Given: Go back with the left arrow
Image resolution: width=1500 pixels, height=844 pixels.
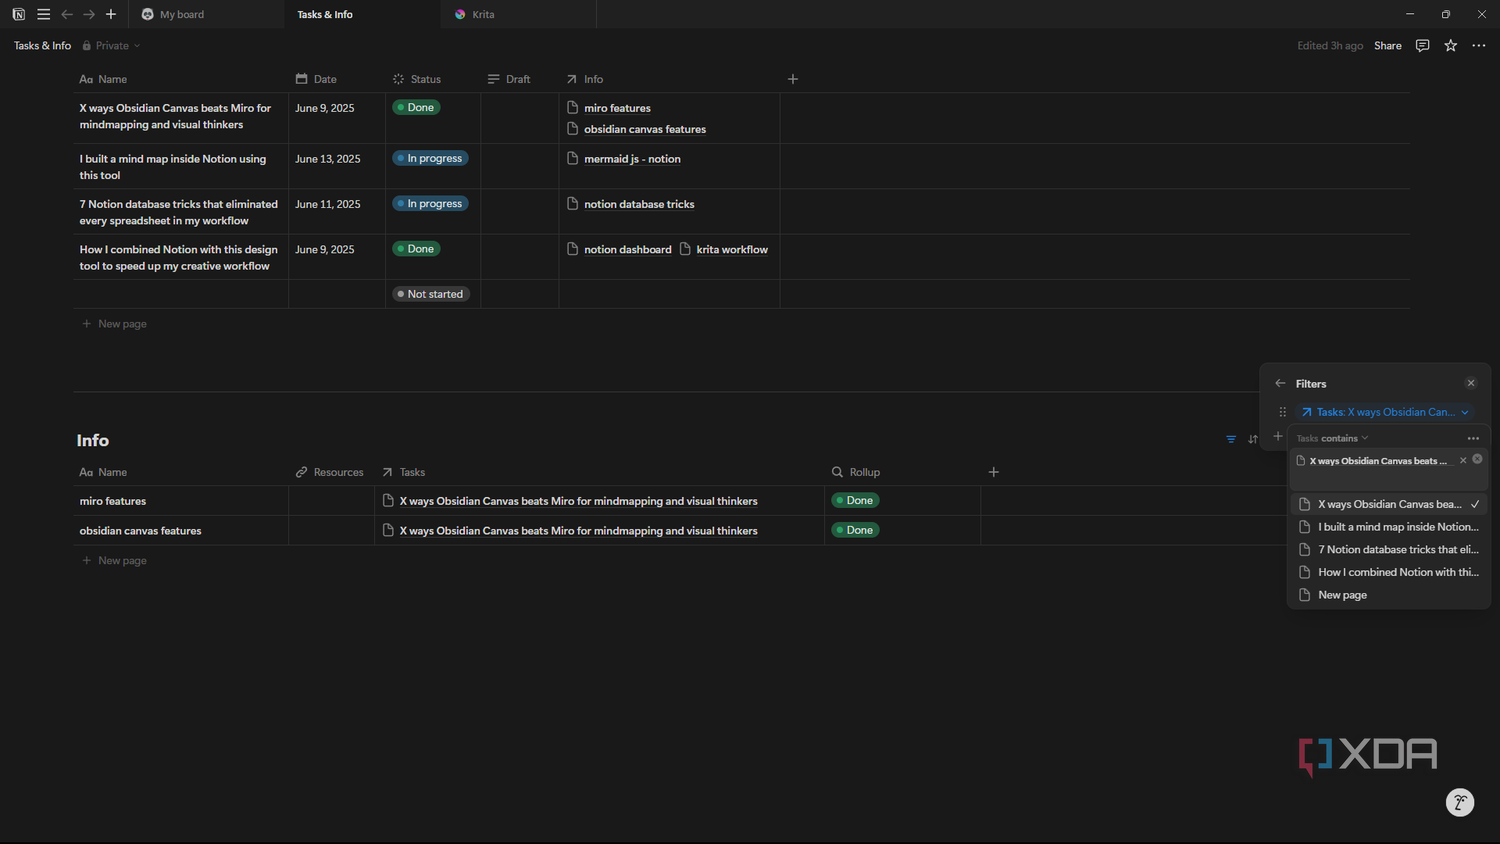Looking at the screenshot, I should (x=67, y=14).
